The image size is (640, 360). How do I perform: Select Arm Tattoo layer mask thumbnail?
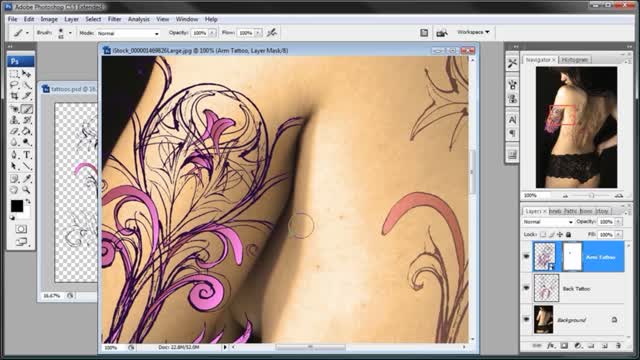pyautogui.click(x=571, y=256)
